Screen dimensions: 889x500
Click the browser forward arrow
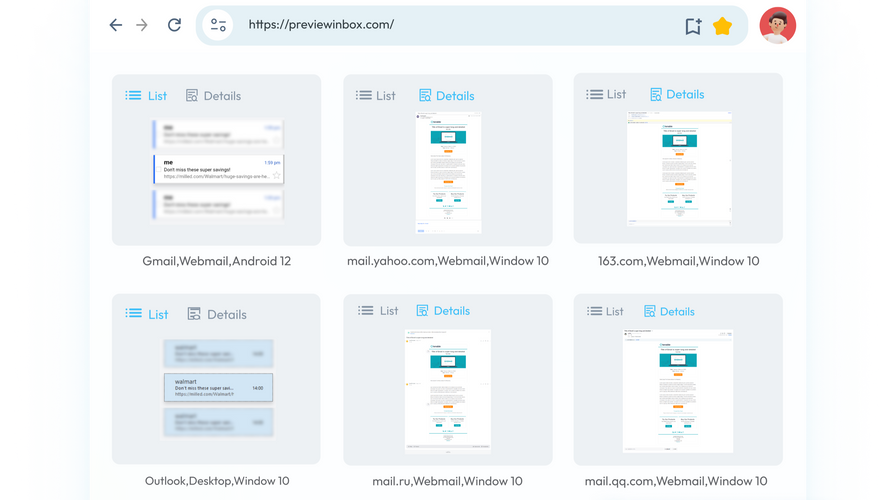pyautogui.click(x=142, y=25)
